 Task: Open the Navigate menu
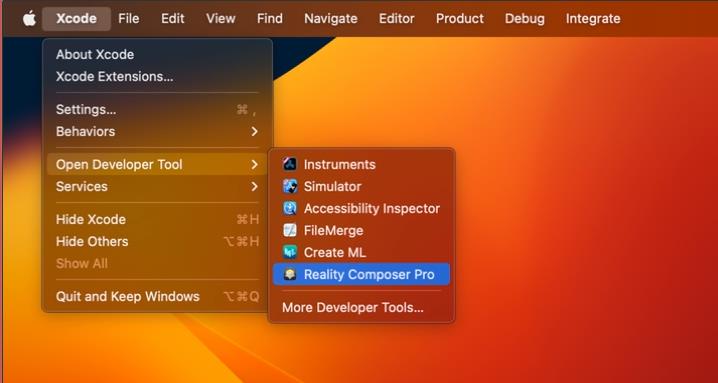(x=331, y=19)
